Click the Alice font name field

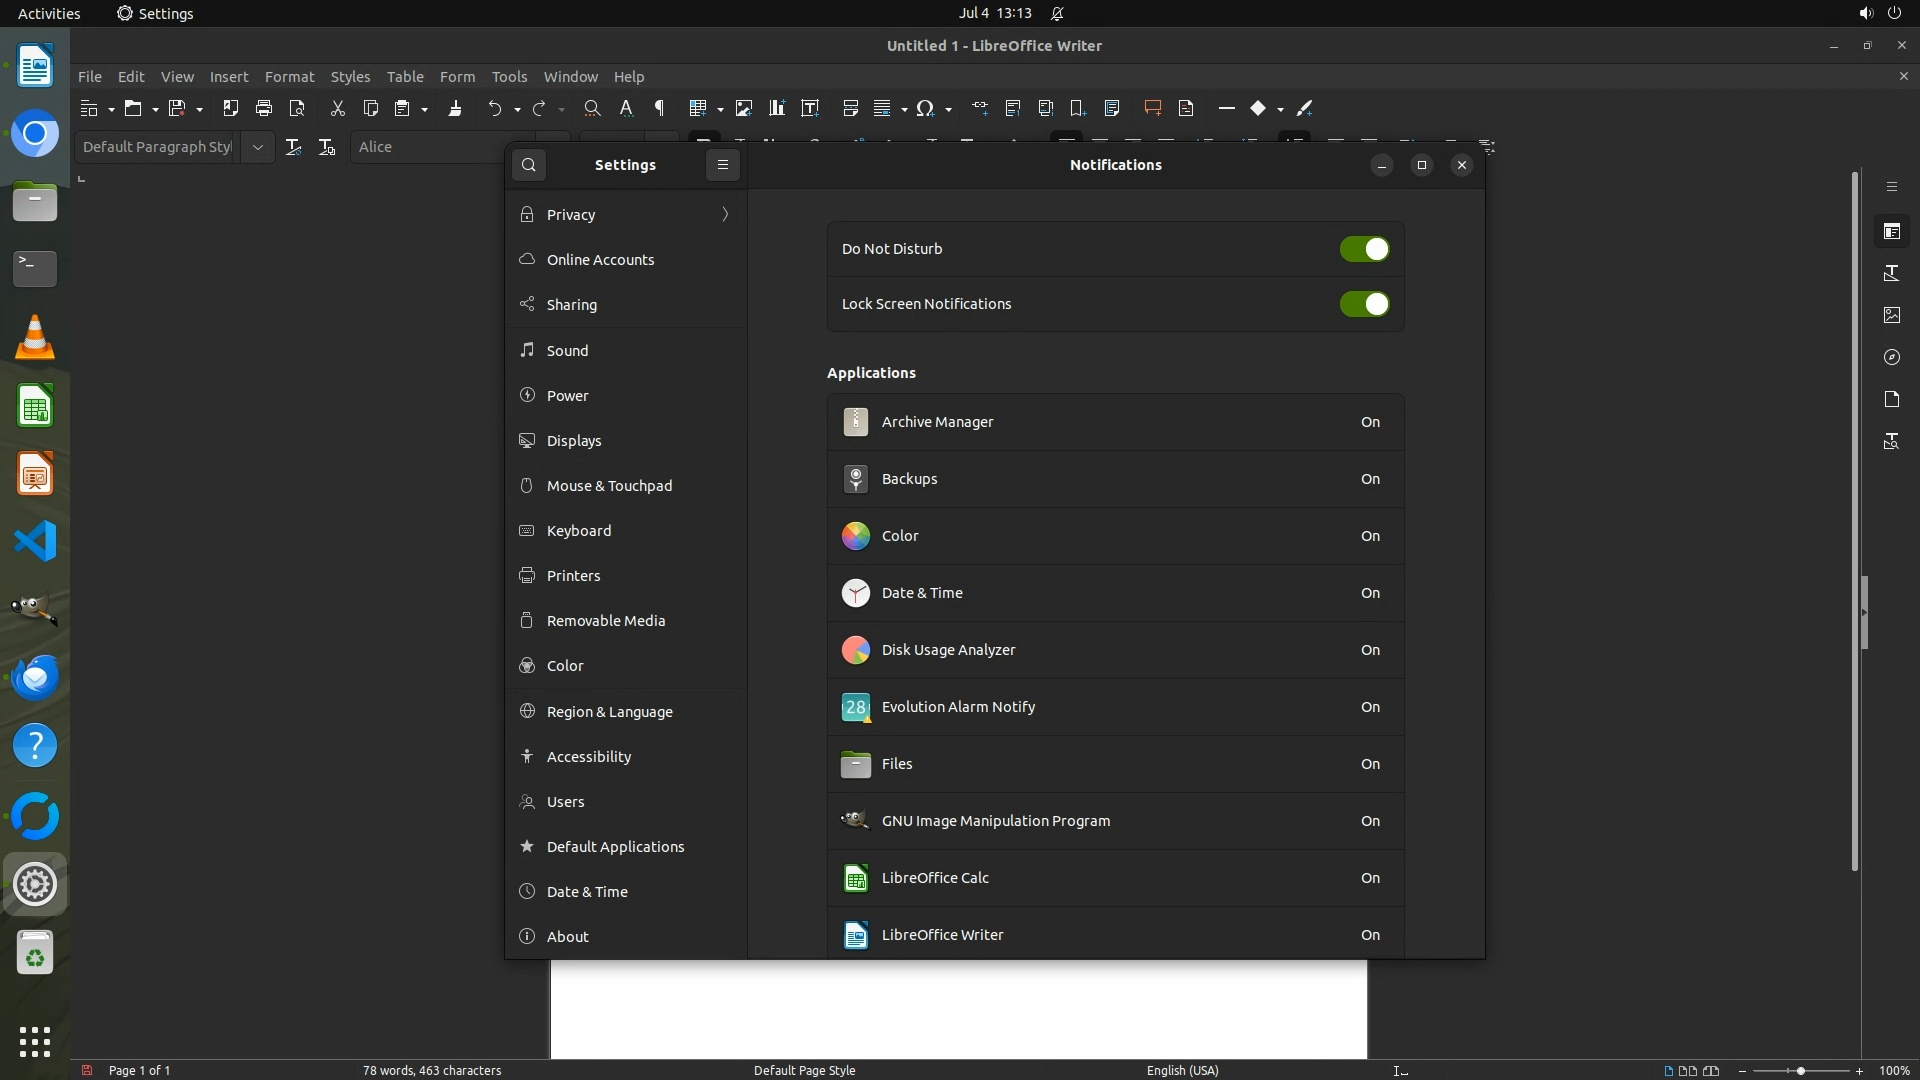440,147
